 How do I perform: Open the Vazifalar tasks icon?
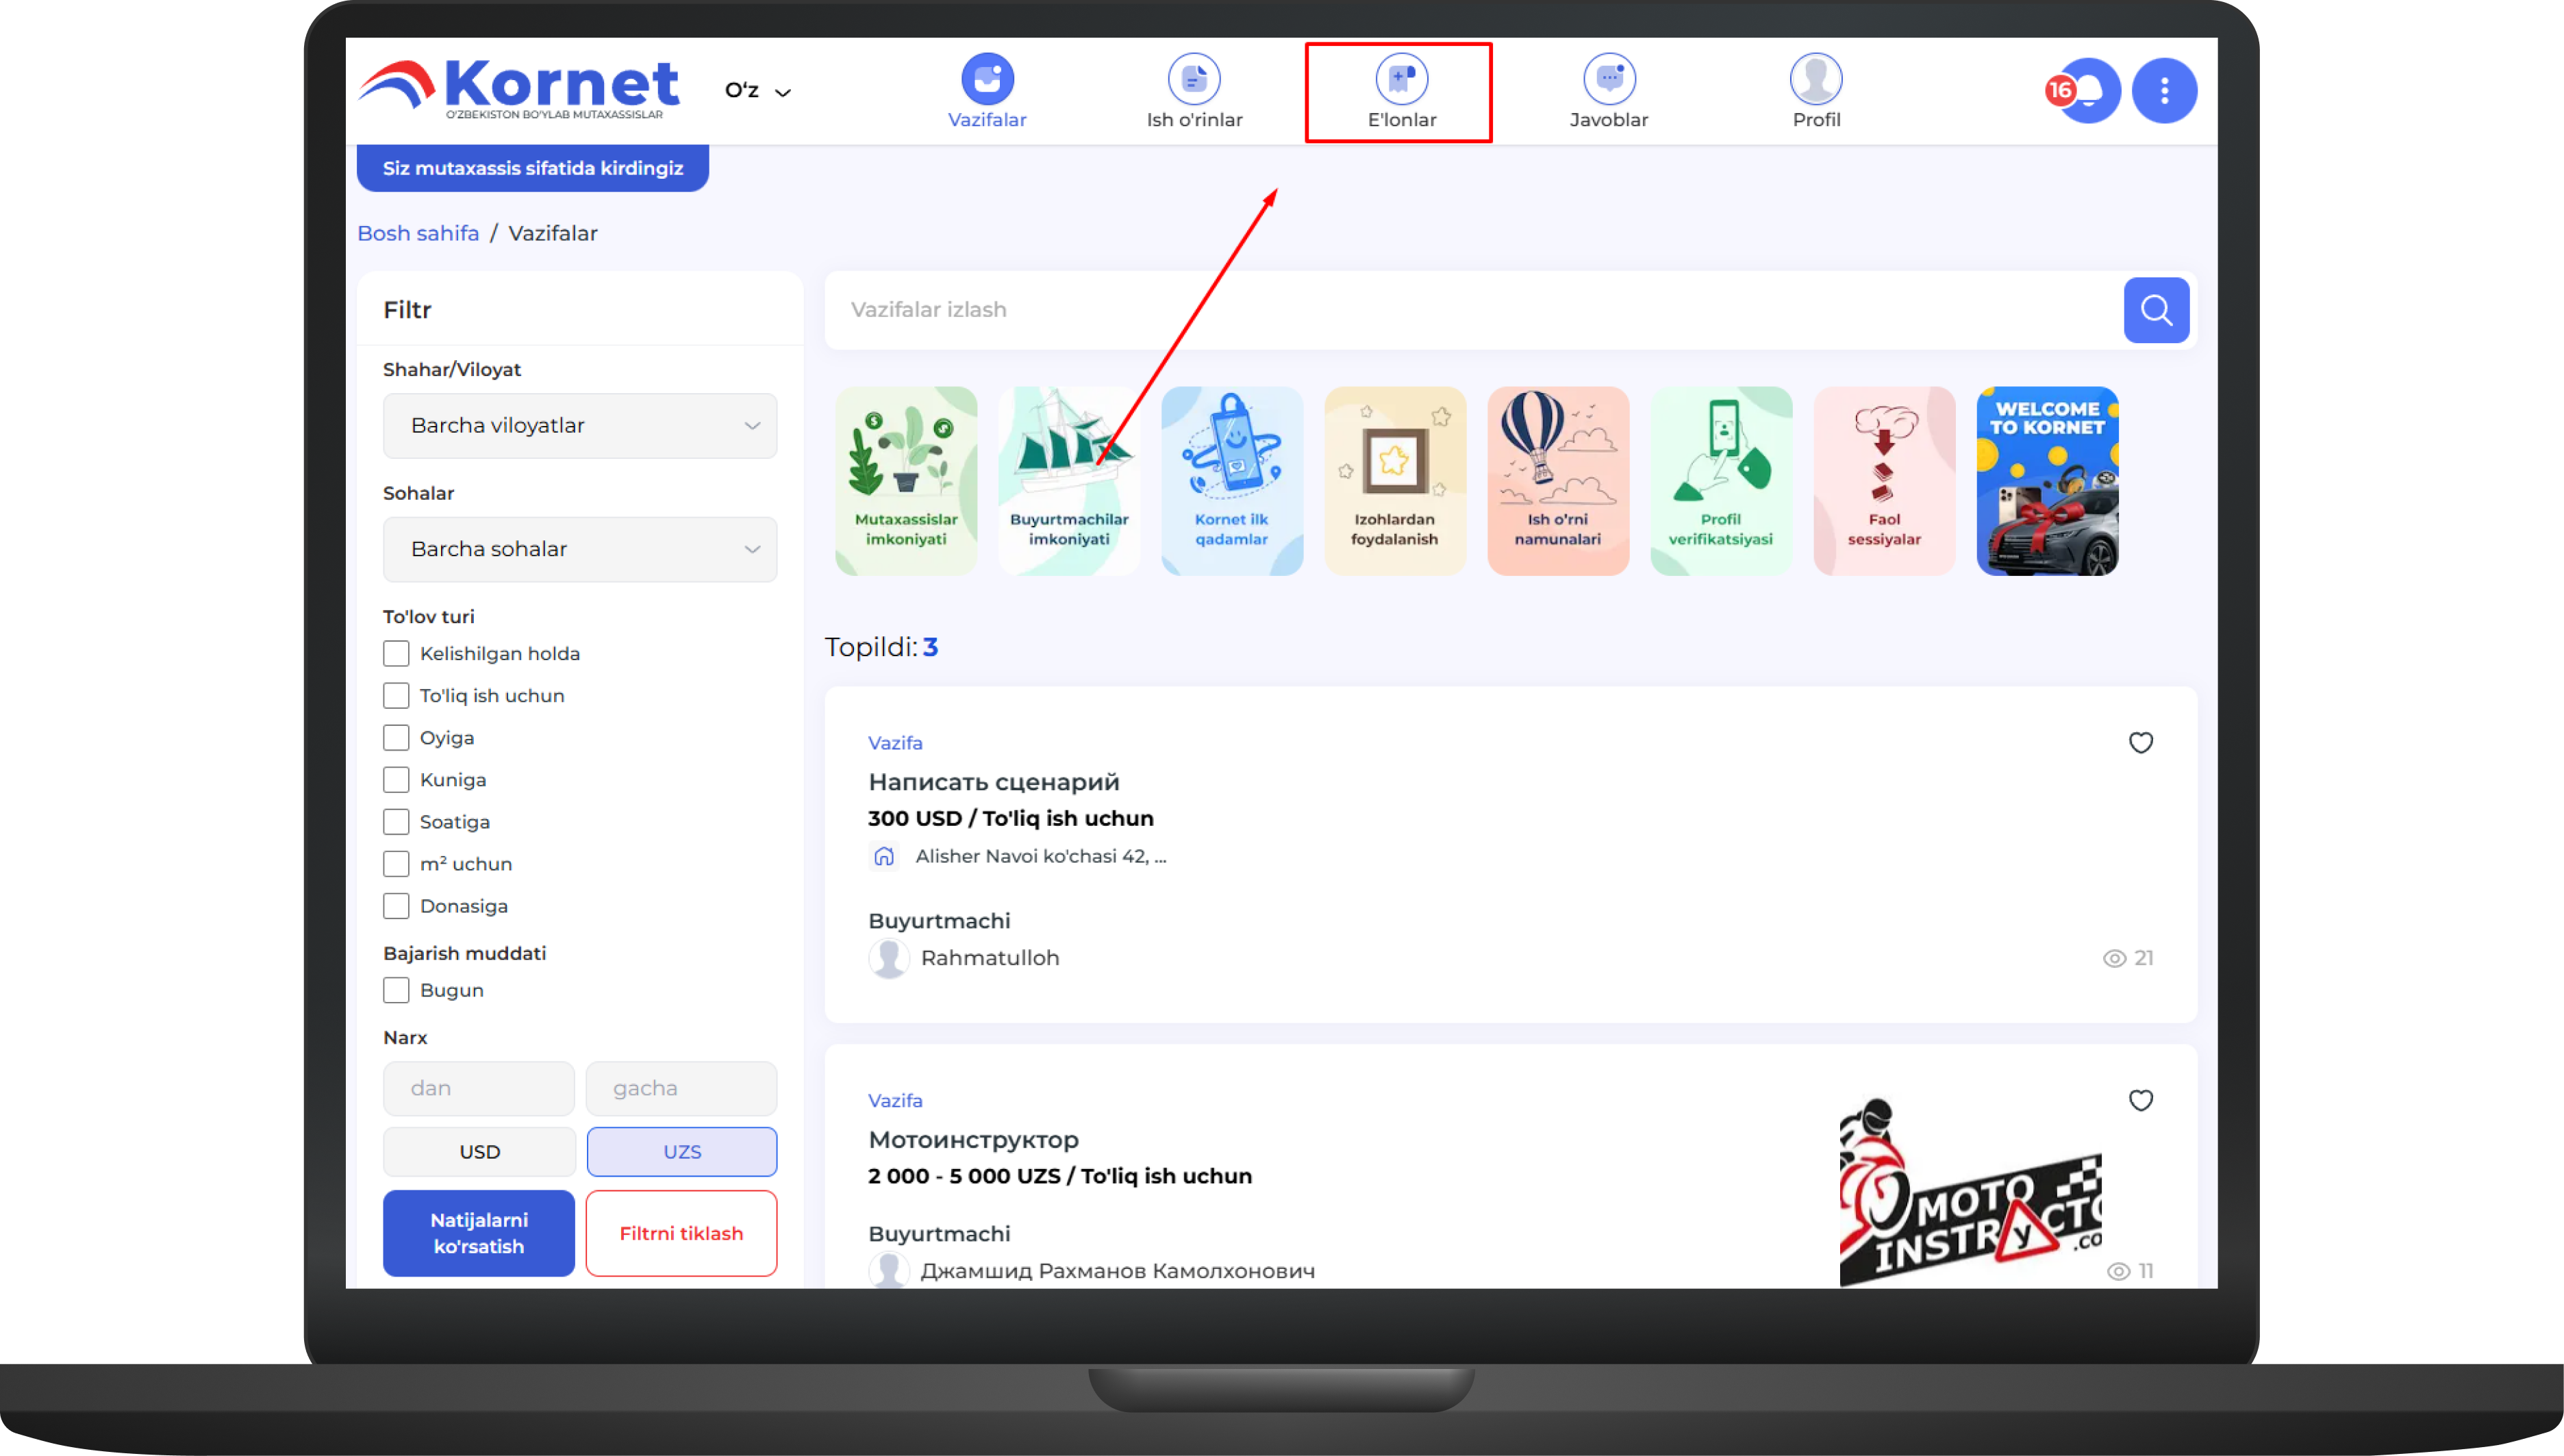(x=987, y=79)
